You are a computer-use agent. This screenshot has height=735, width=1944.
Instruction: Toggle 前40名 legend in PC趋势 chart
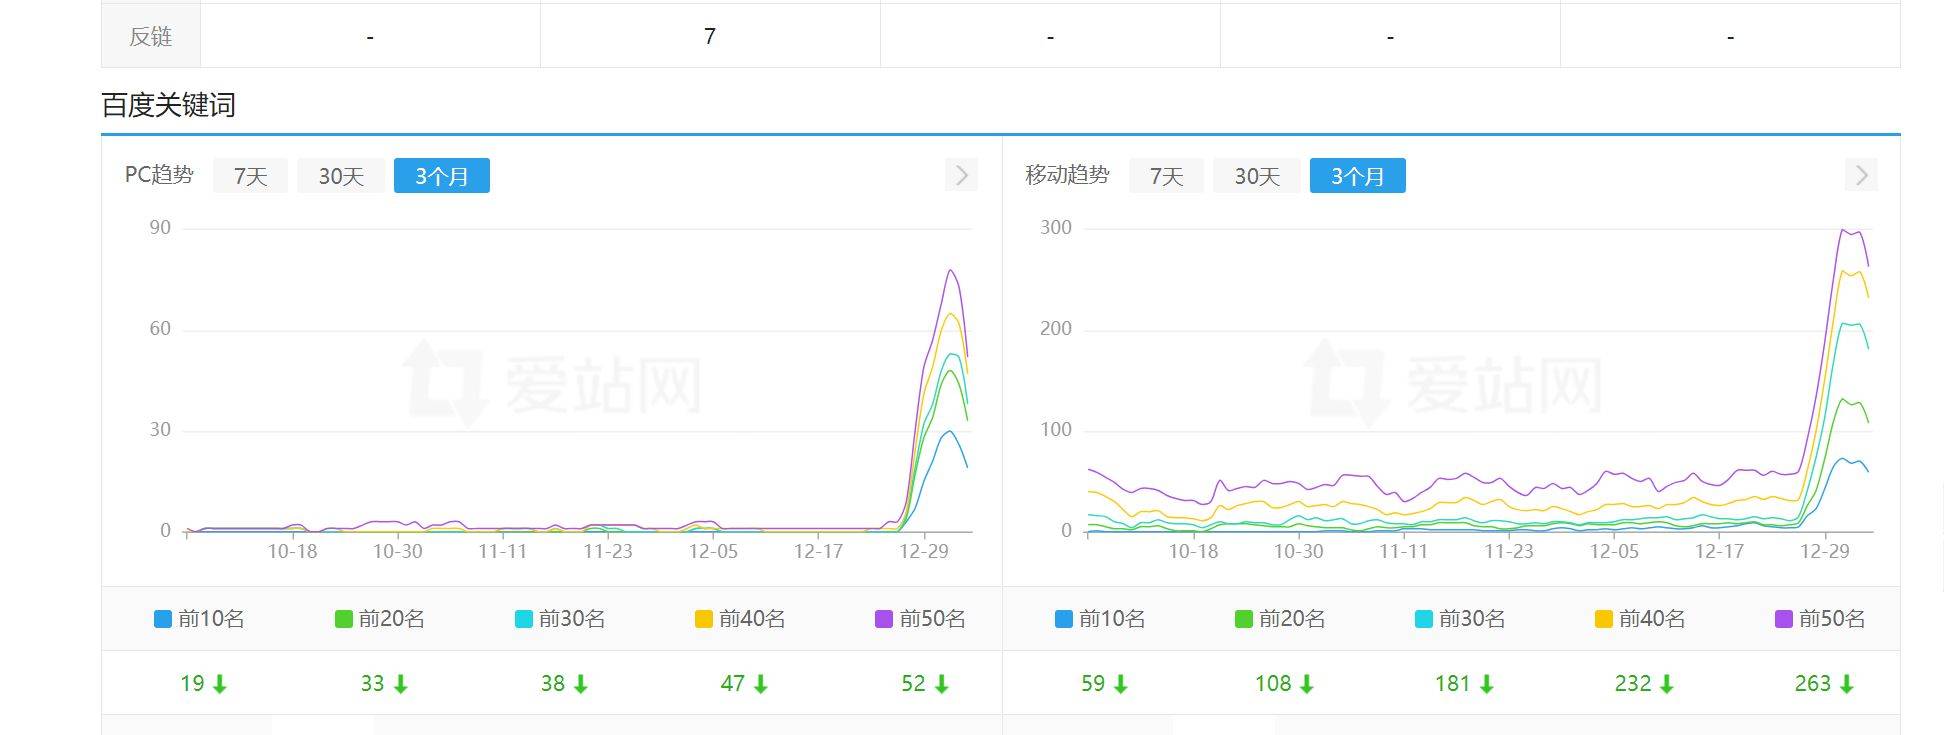coord(740,619)
